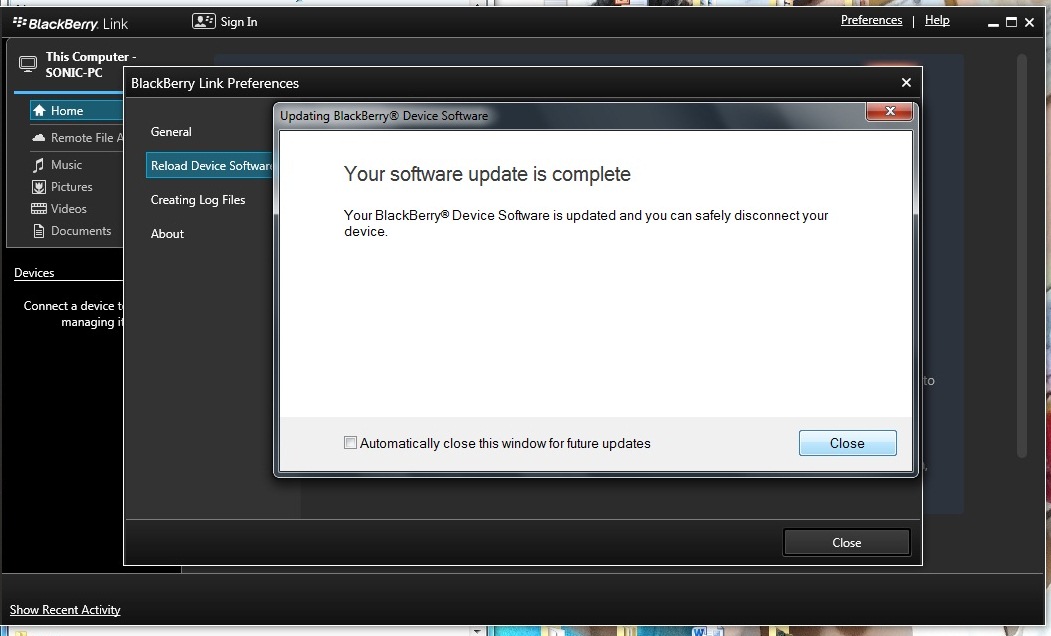This screenshot has width=1051, height=636.
Task: Click the Videos film icon
Action: point(39,208)
